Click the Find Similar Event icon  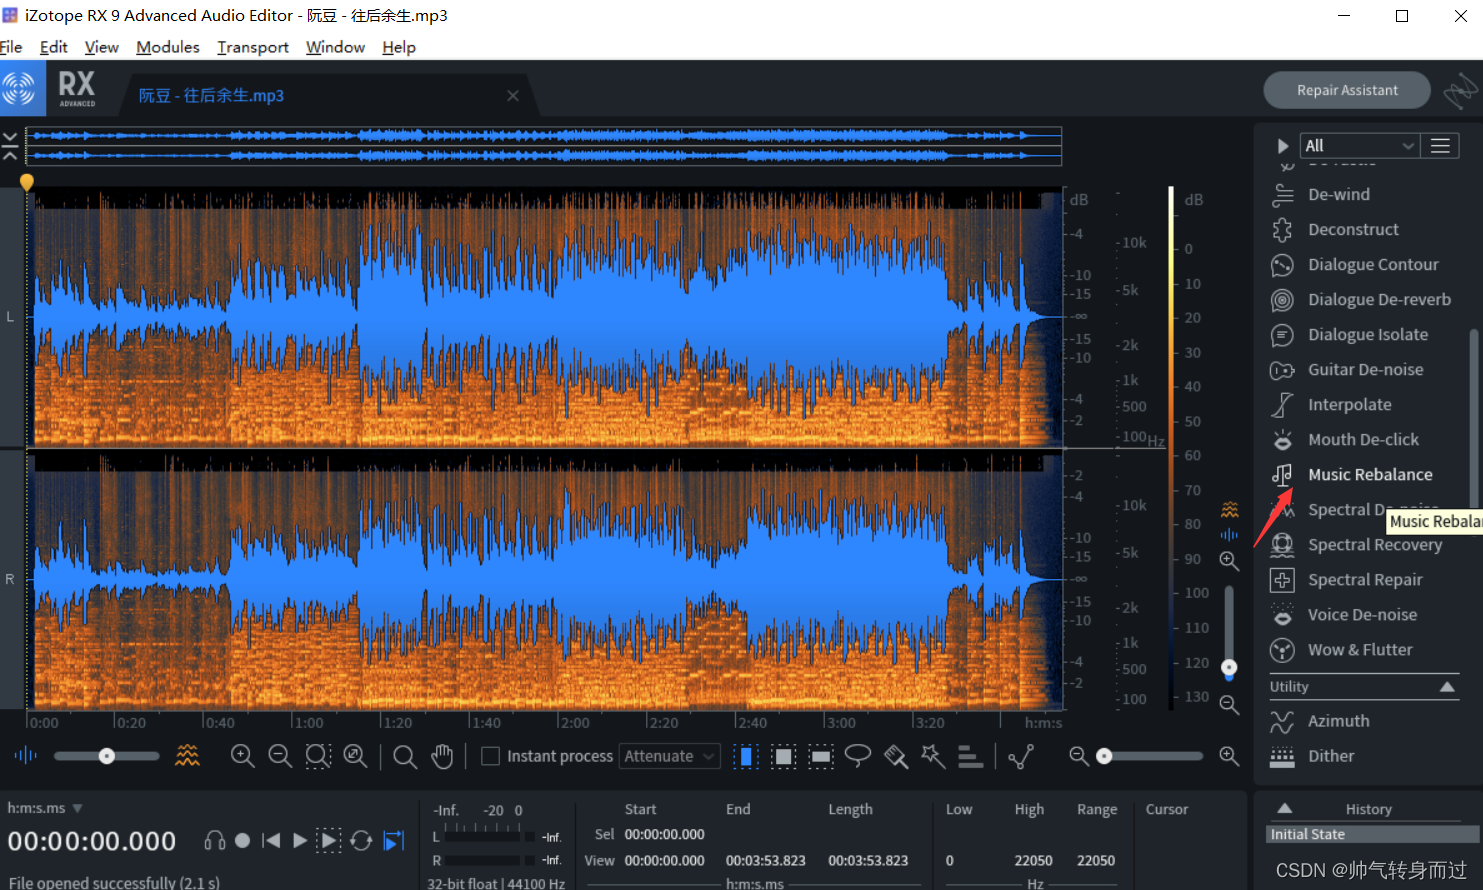pos(1021,757)
